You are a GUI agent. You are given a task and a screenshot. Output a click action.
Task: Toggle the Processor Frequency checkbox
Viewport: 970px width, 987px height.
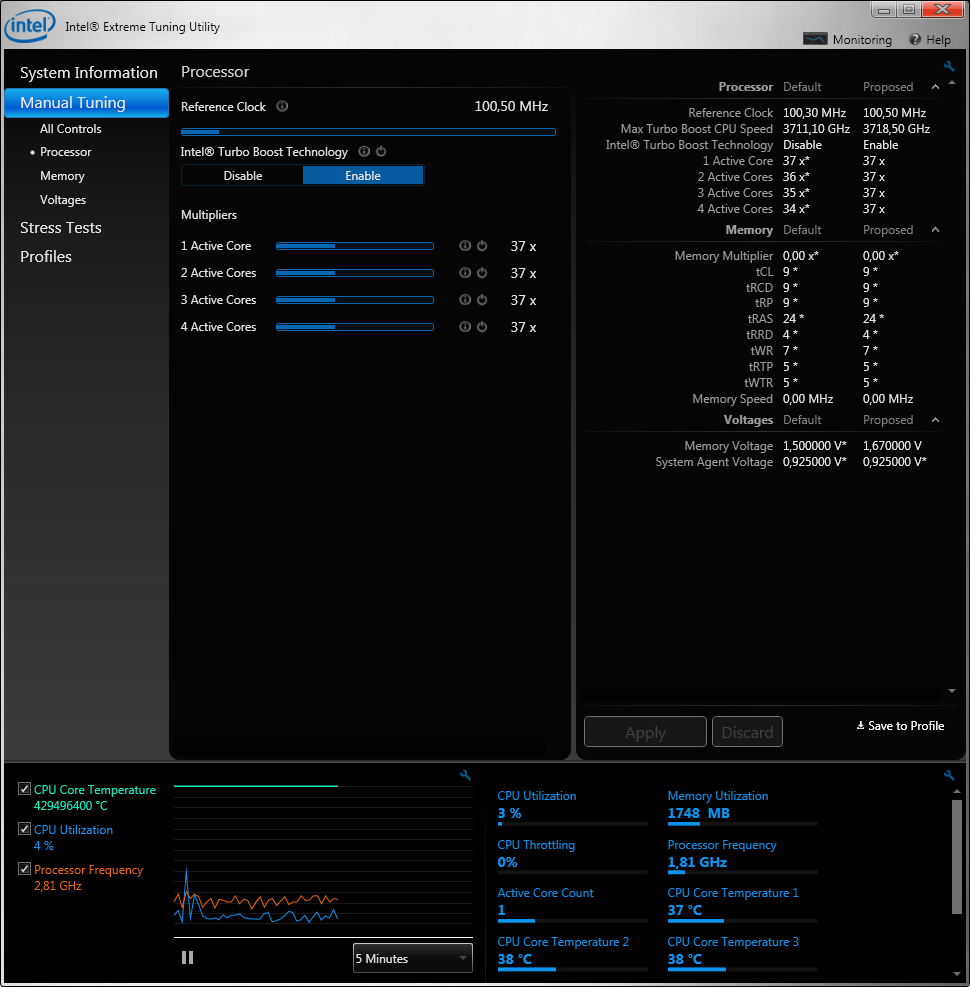[x=25, y=870]
